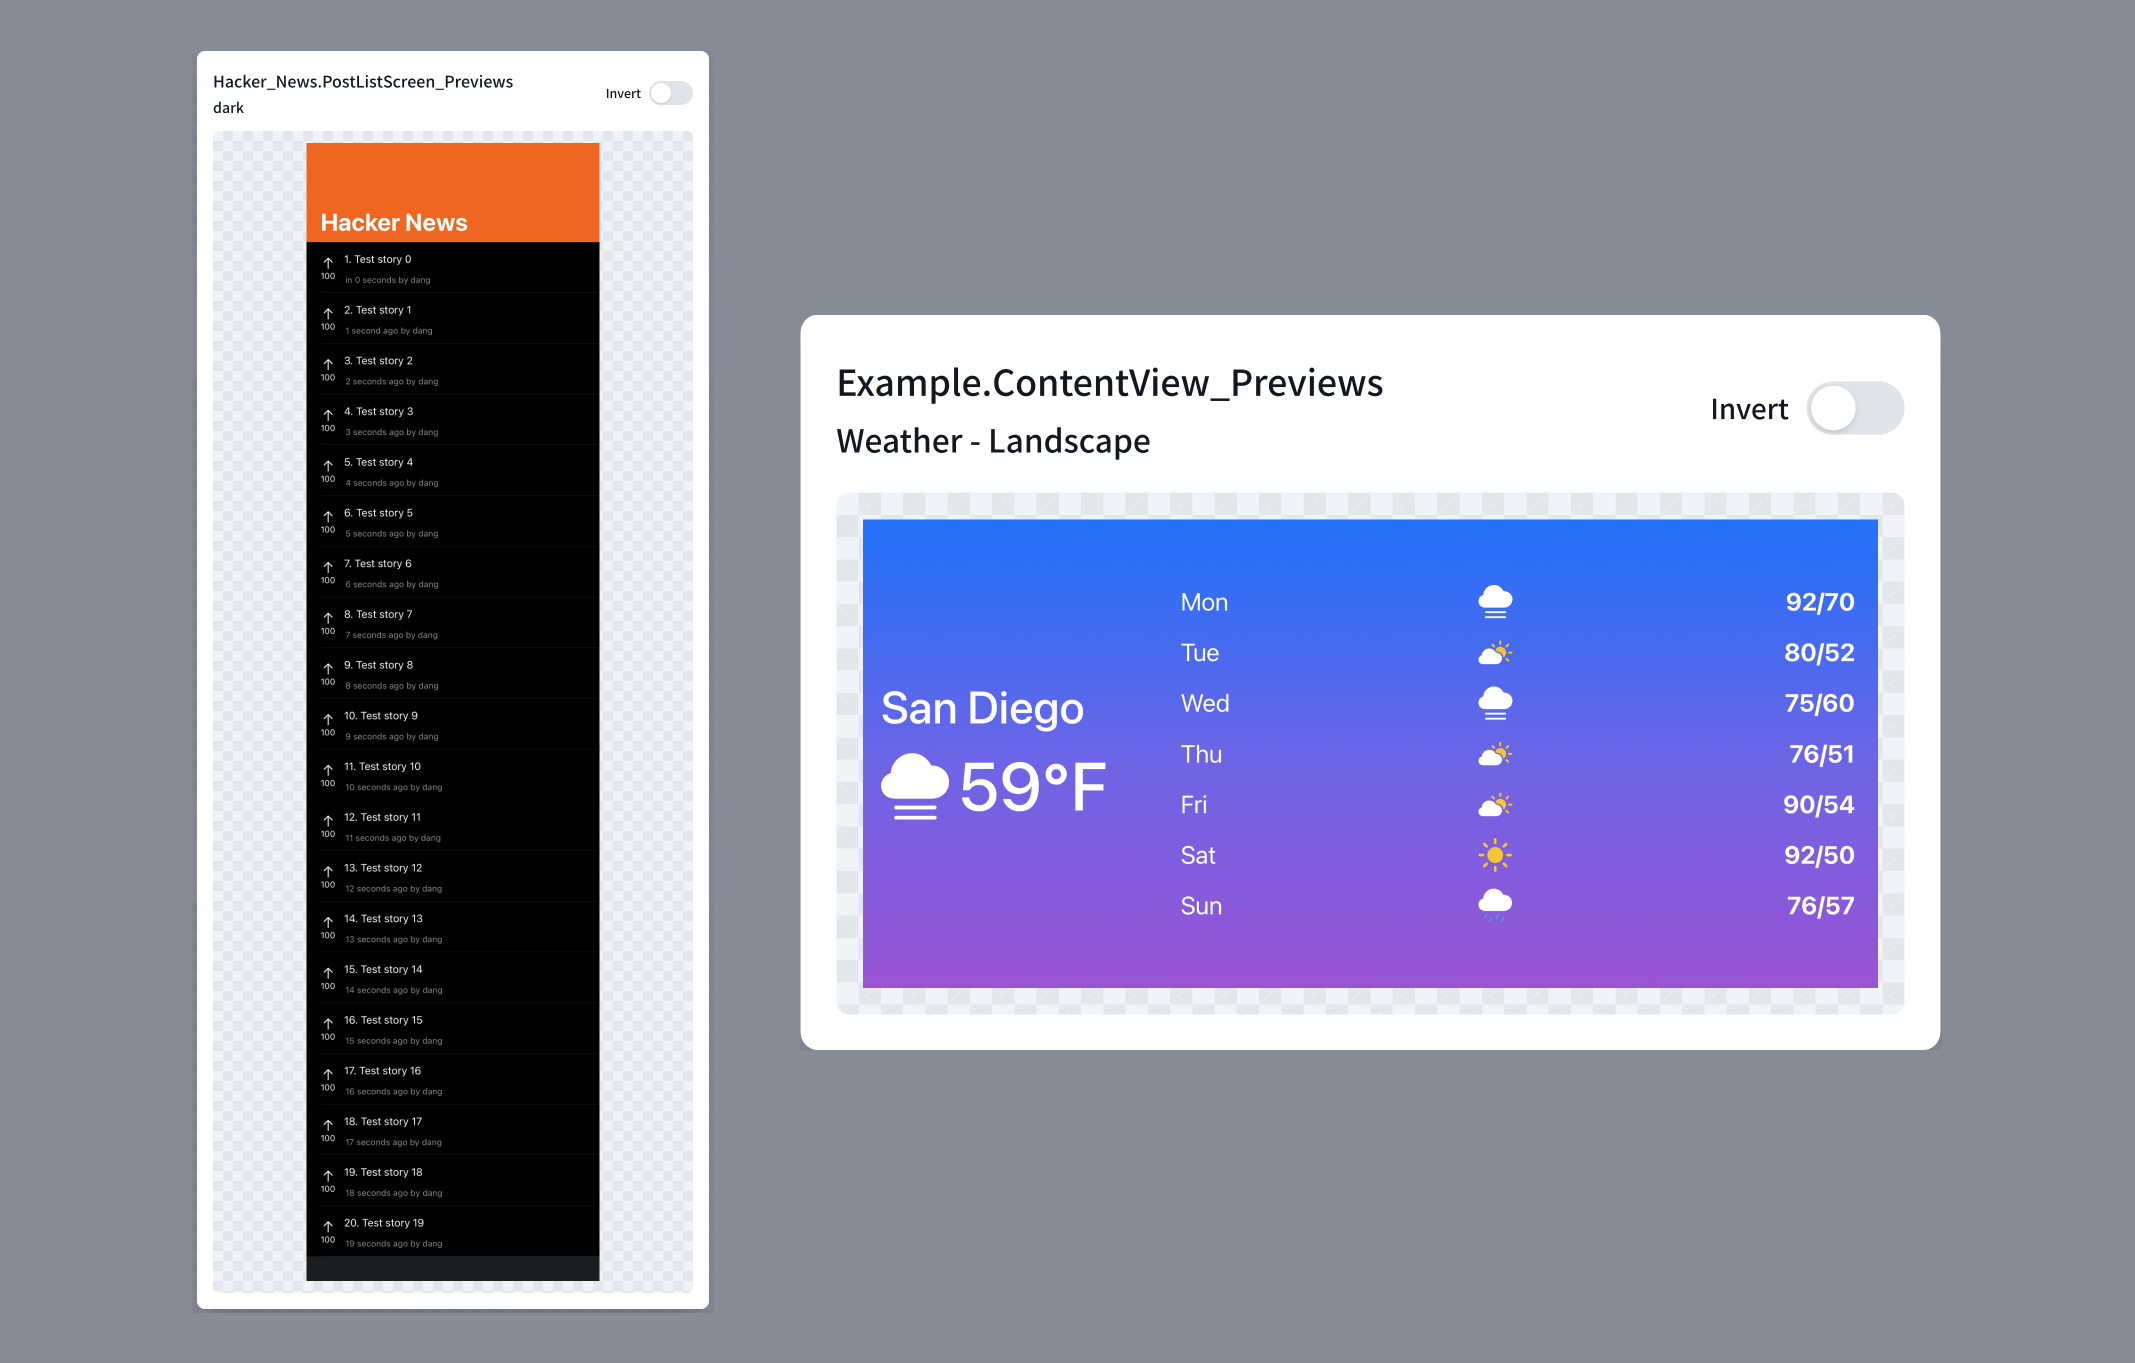Enable Invert on the weather preview

[x=1855, y=408]
